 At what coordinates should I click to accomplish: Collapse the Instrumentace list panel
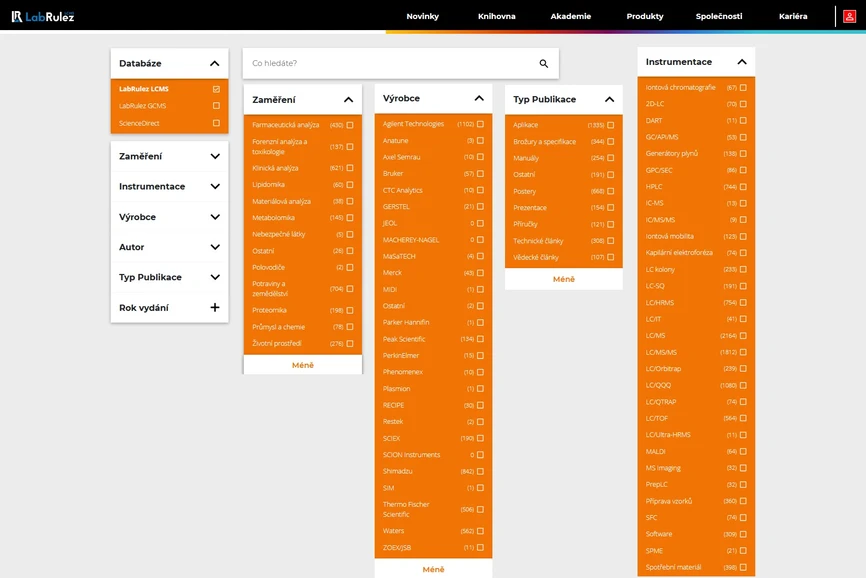coord(742,62)
